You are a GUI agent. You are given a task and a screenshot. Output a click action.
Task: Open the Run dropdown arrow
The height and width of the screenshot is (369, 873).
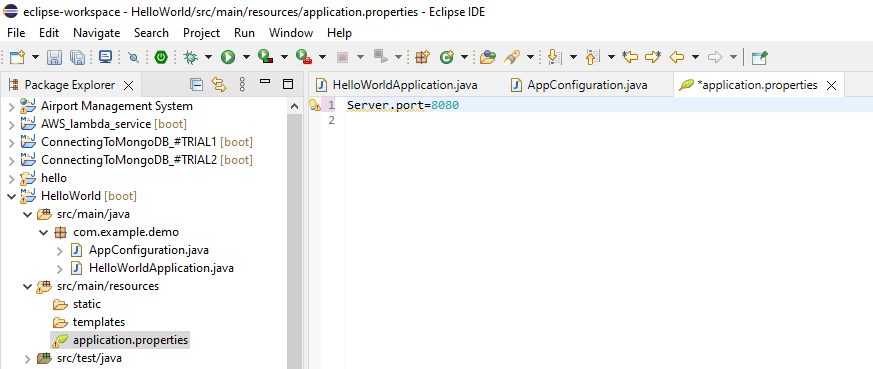(x=246, y=57)
